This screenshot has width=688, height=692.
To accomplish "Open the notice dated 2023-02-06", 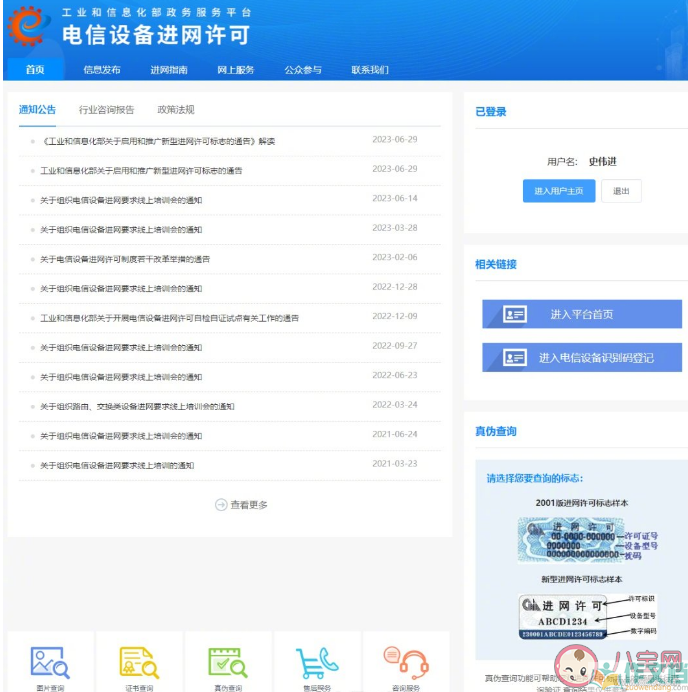I will [125, 259].
